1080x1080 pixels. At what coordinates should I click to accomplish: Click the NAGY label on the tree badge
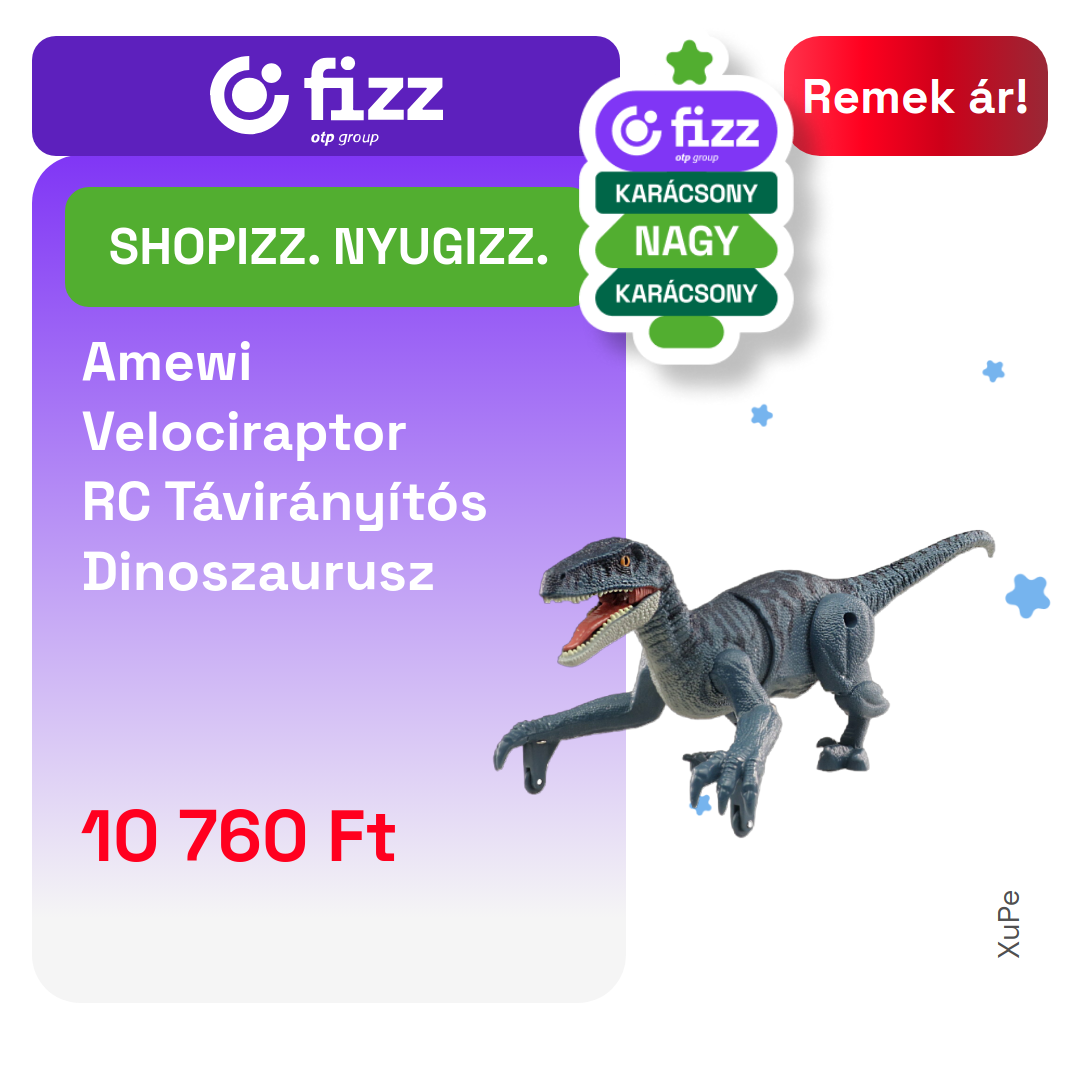coord(686,241)
